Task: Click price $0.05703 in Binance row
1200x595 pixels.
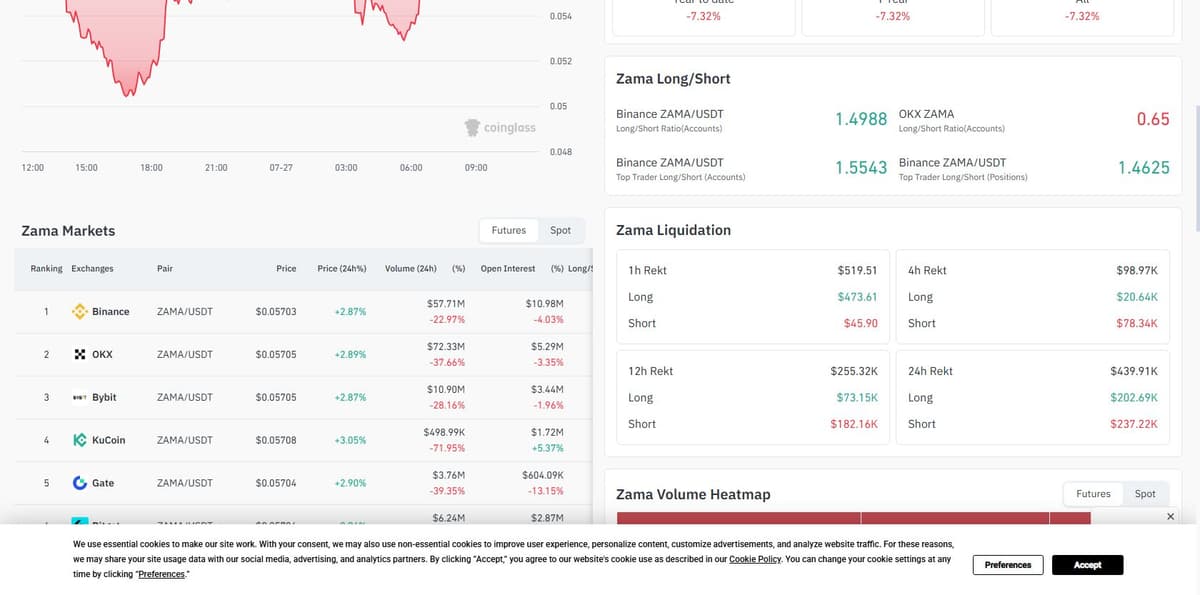Action: (276, 312)
